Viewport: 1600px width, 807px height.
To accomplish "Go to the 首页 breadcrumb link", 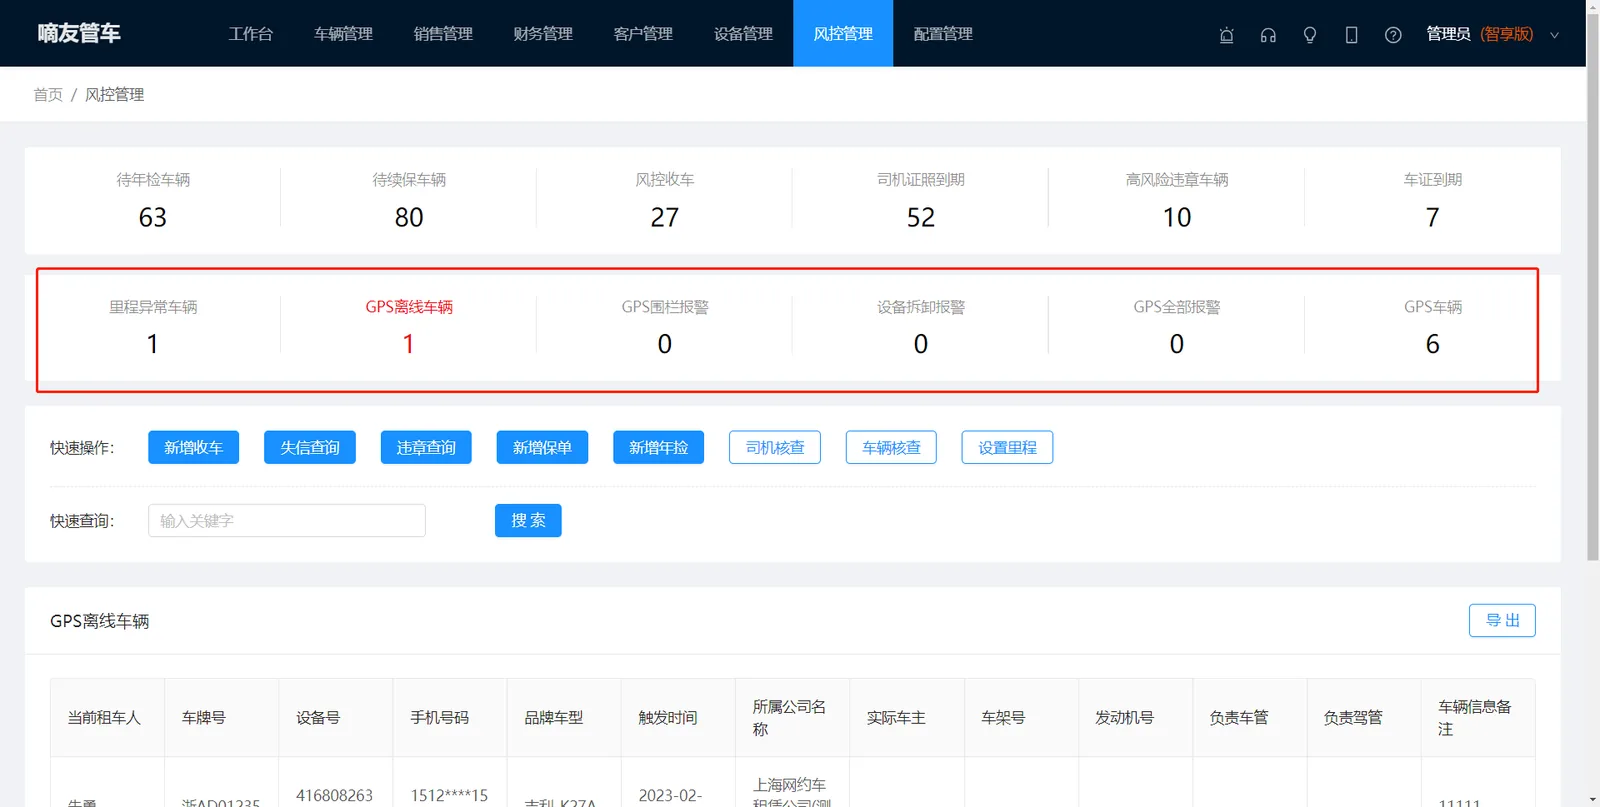I will tap(48, 94).
